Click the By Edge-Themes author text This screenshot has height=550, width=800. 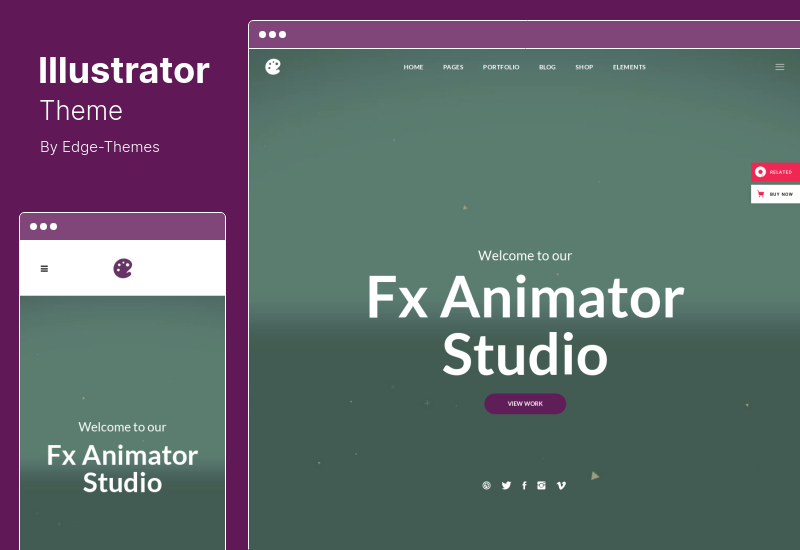click(100, 147)
